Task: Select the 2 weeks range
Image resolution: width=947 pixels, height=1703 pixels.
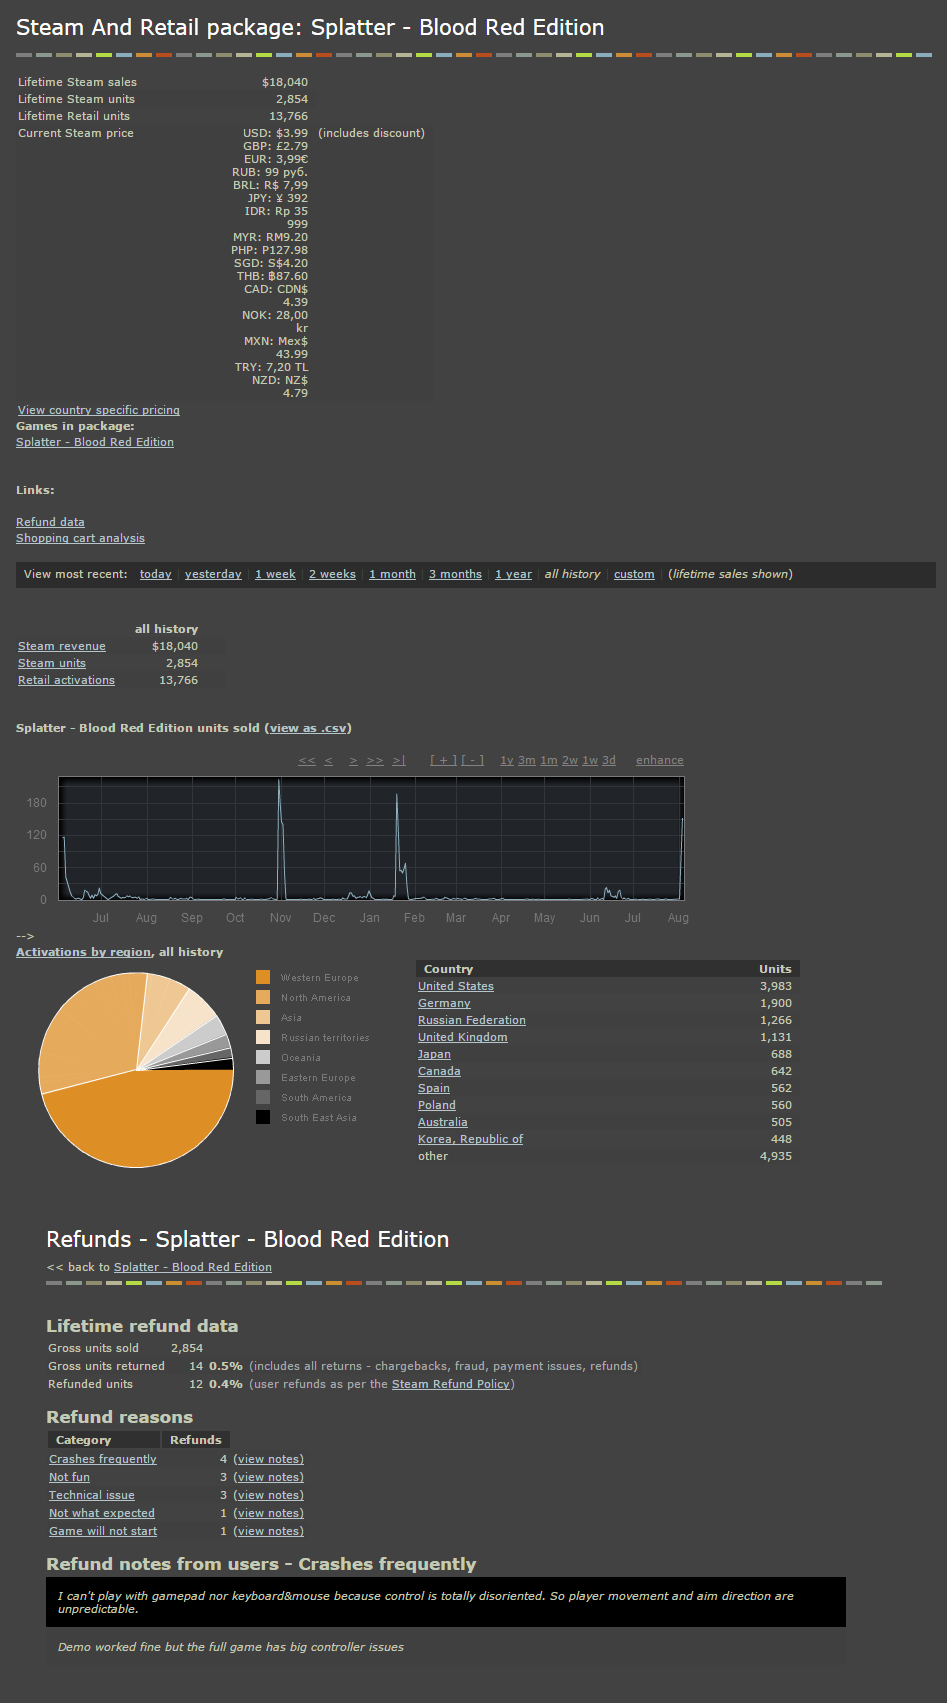Action: pyautogui.click(x=332, y=574)
